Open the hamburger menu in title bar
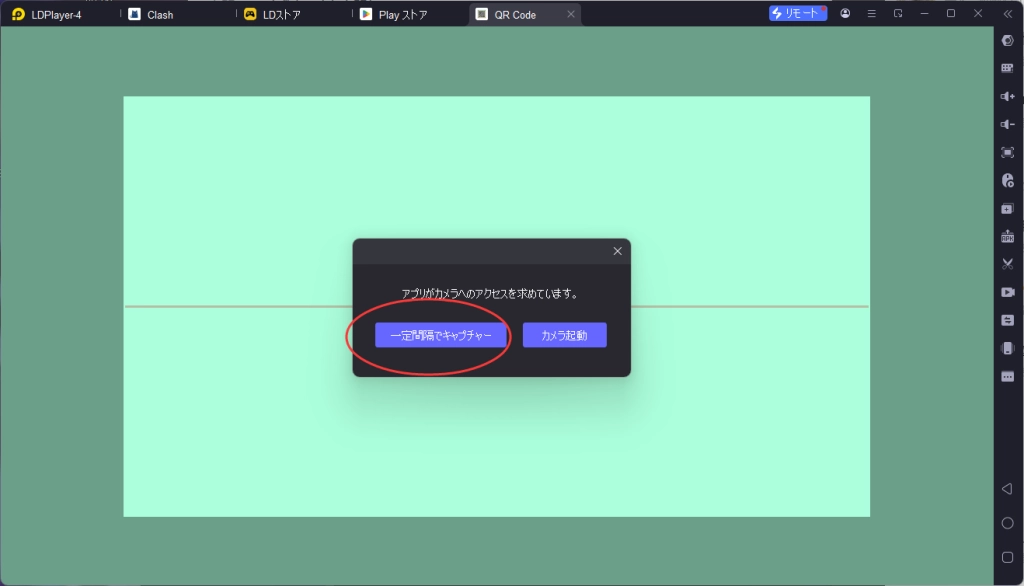 tap(871, 14)
